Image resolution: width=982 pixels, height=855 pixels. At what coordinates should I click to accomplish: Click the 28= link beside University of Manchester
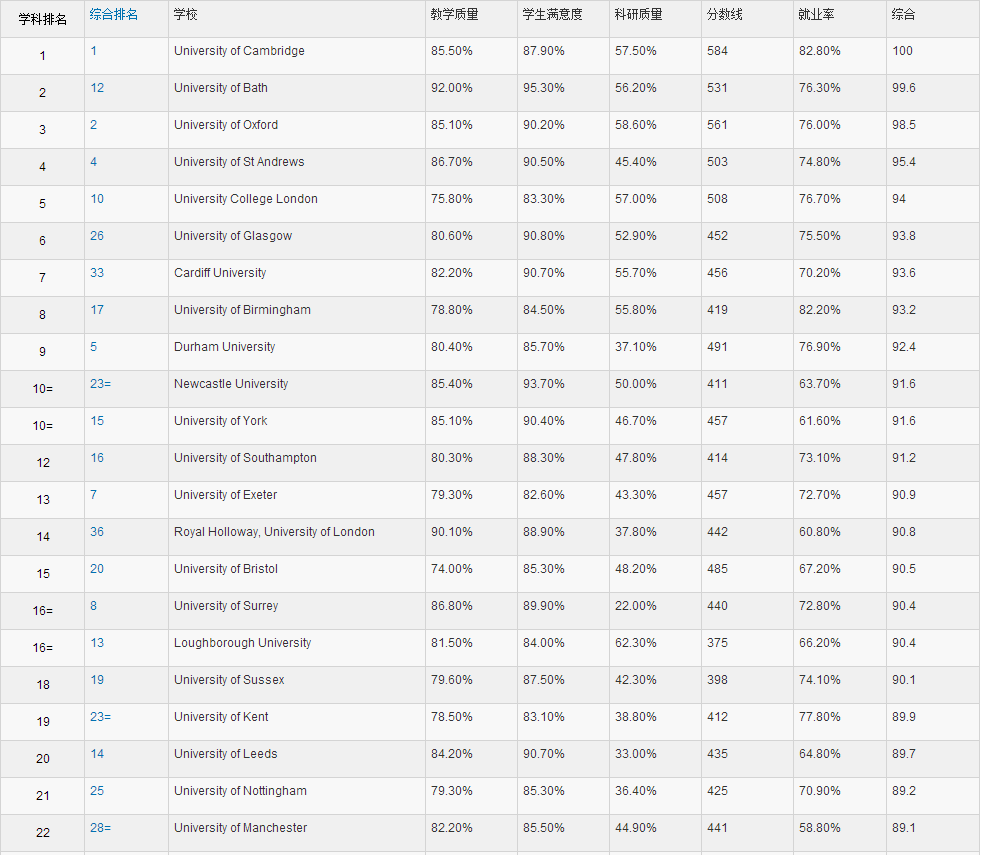(100, 828)
